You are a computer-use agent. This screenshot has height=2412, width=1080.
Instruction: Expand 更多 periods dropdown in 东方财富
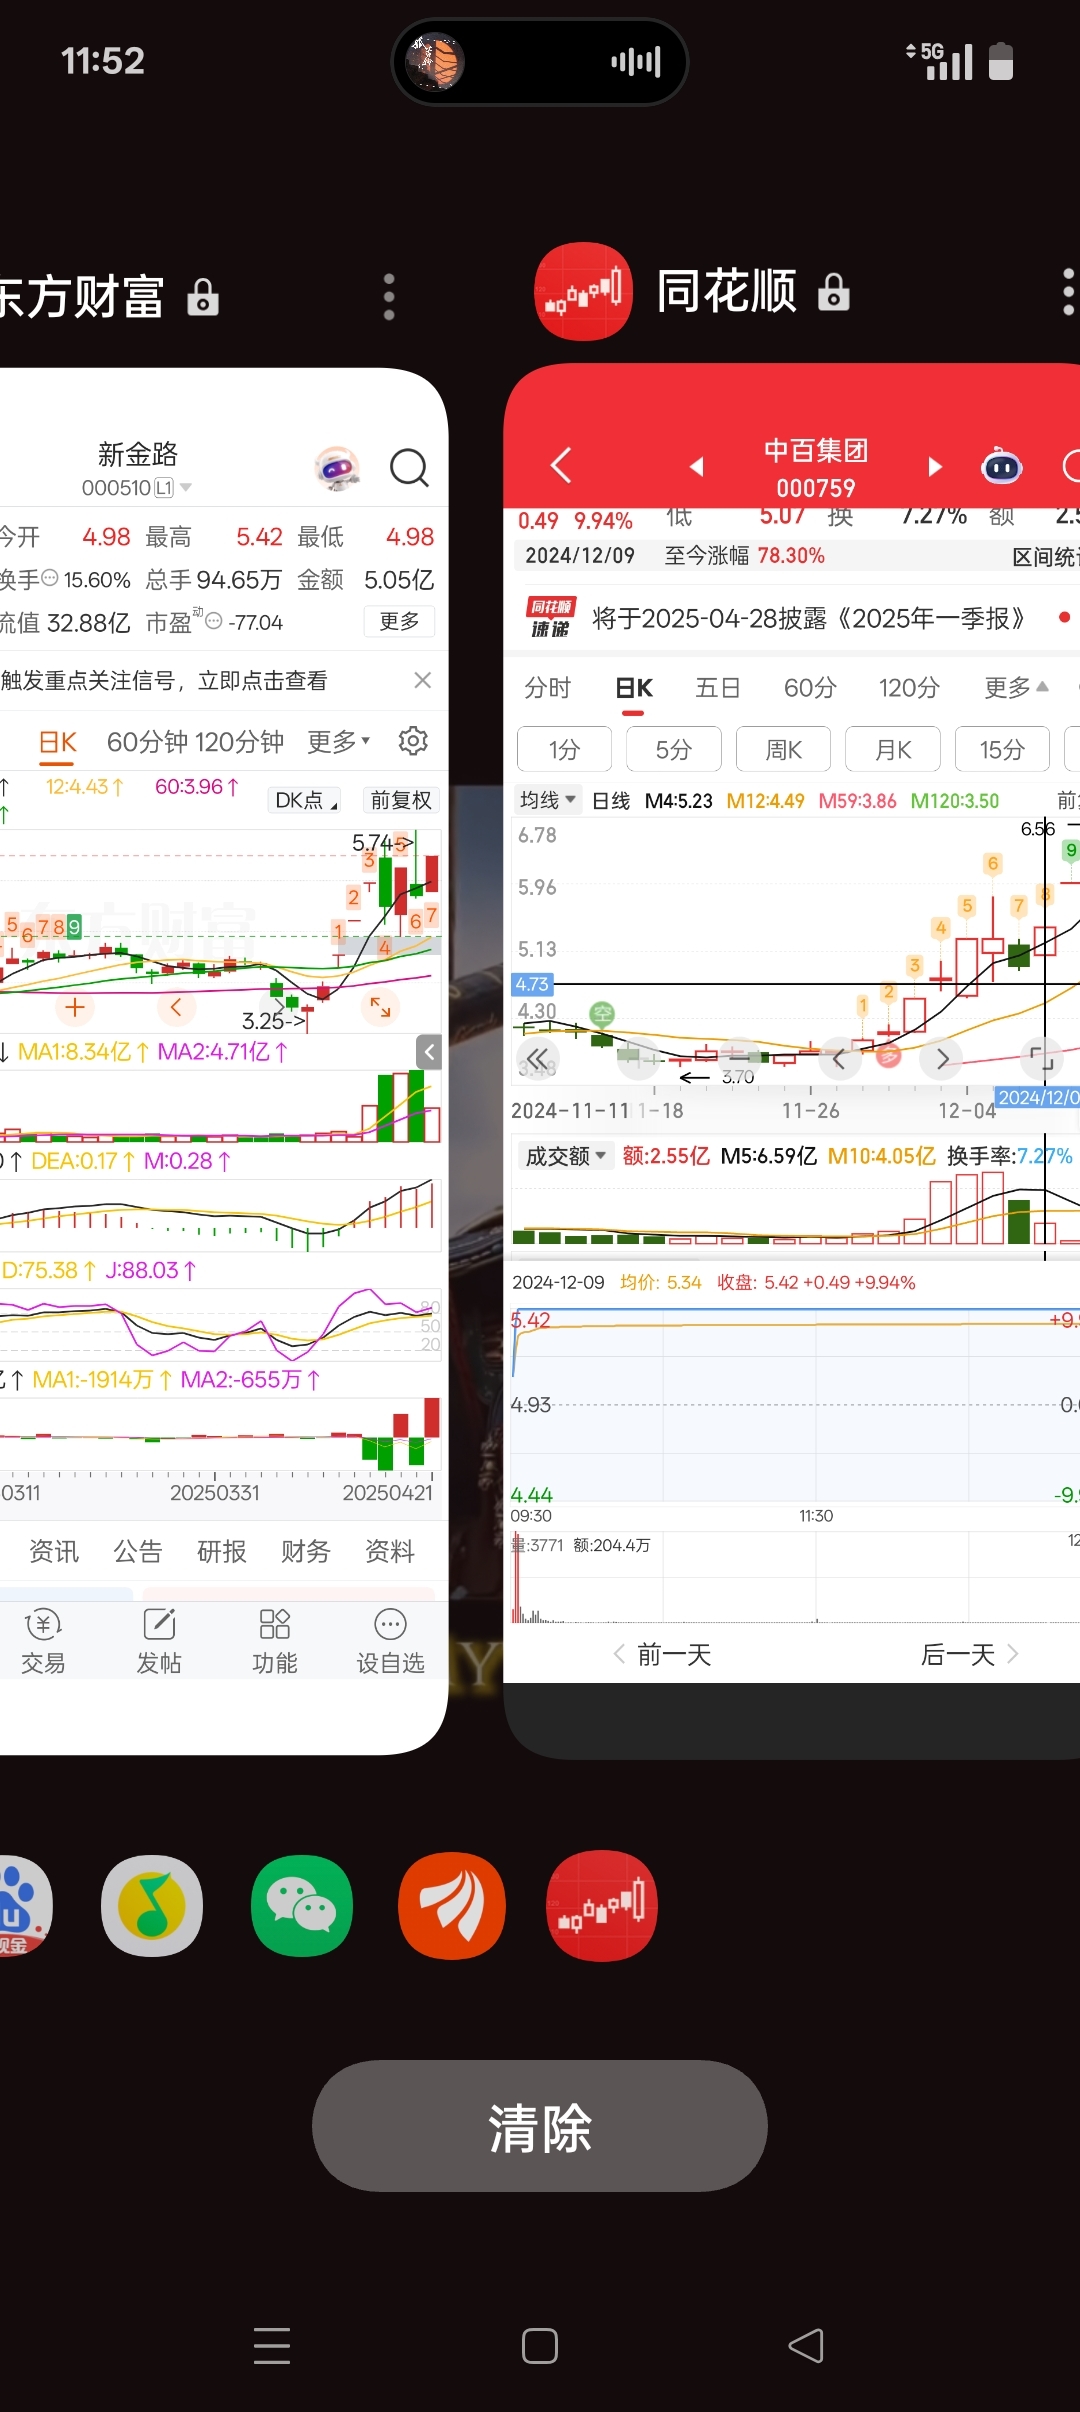(x=339, y=742)
